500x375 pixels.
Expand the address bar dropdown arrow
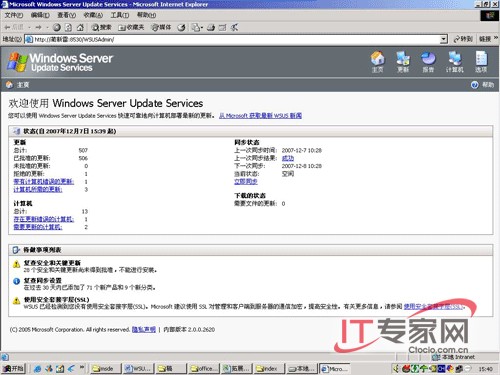[x=443, y=39]
